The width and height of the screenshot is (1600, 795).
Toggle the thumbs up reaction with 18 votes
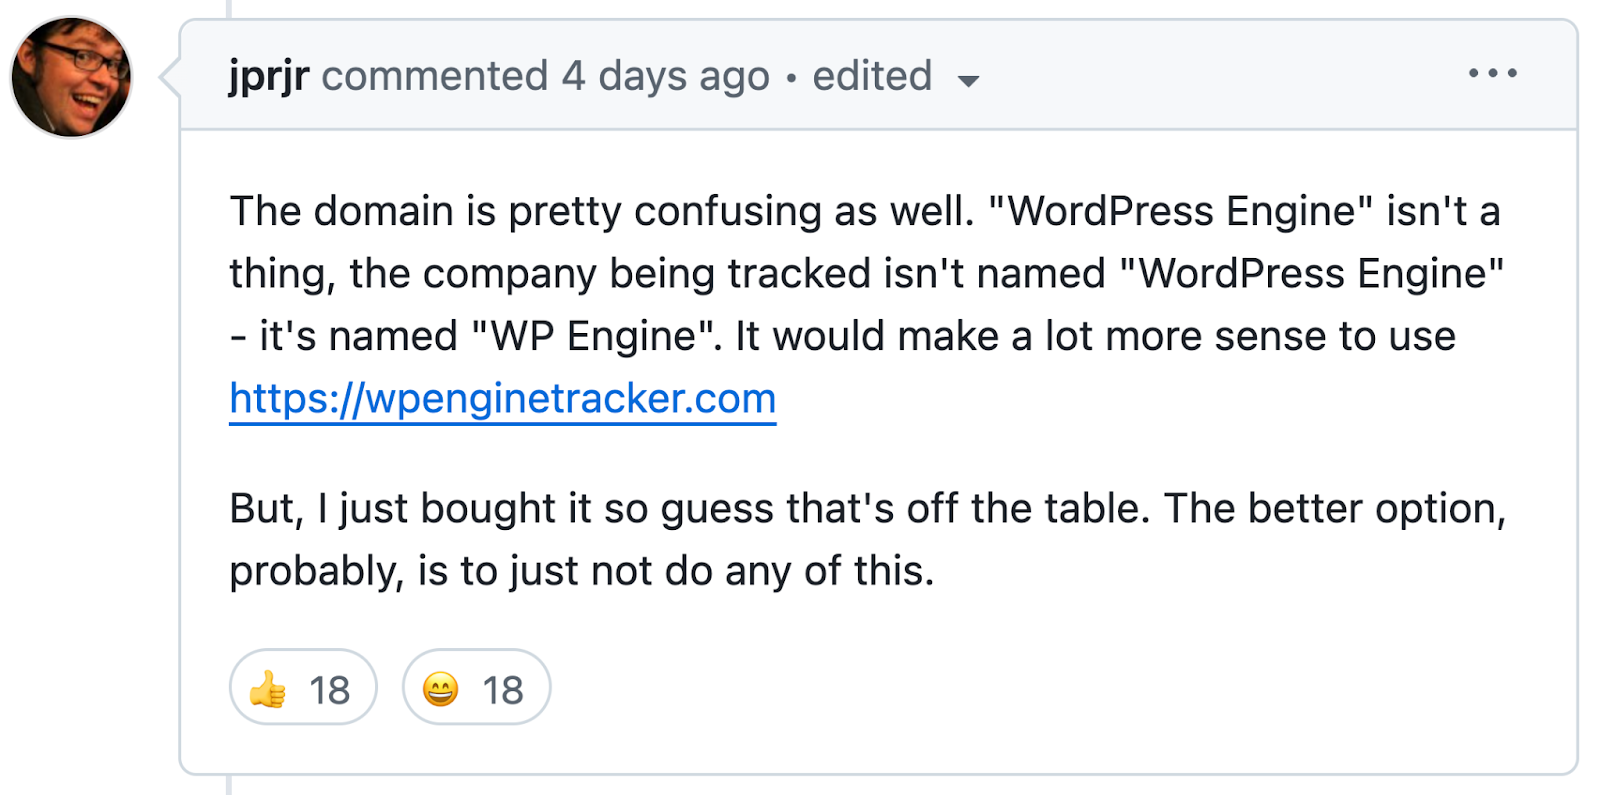303,687
